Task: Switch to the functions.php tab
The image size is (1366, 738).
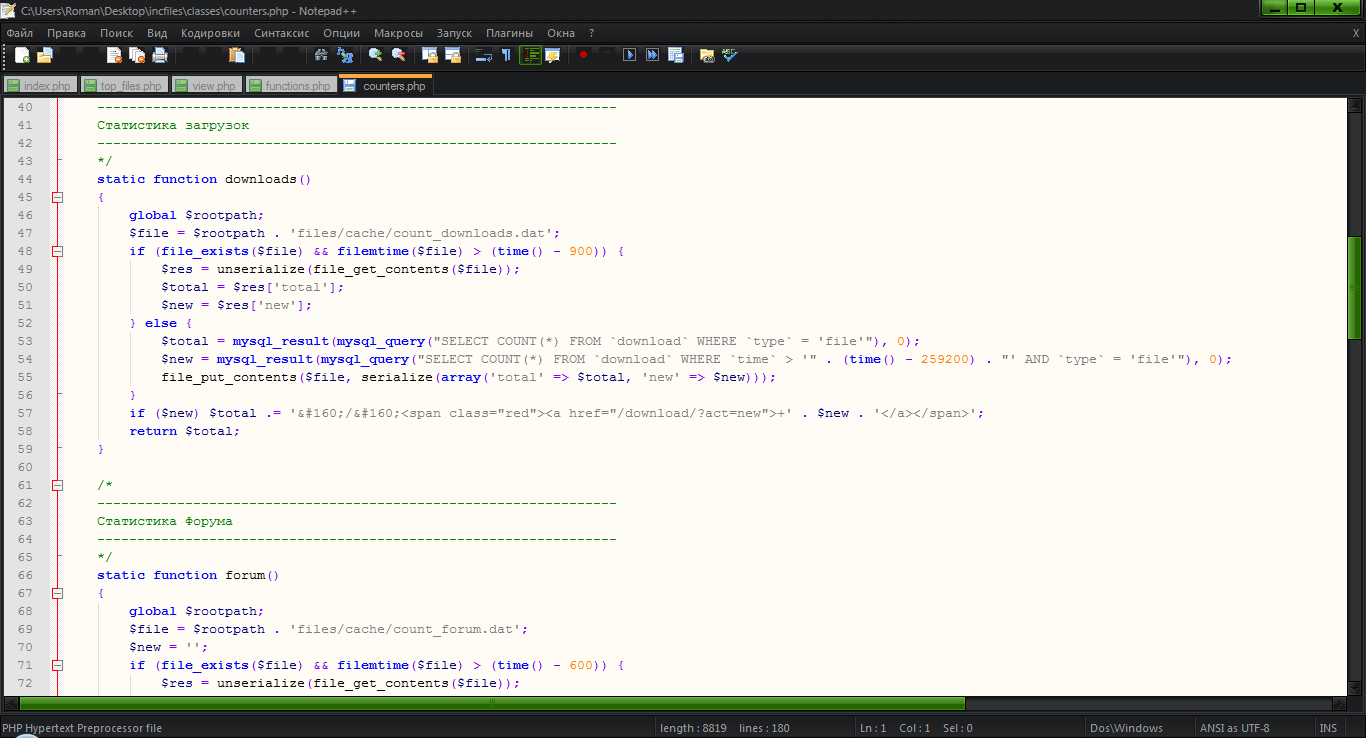Action: pos(296,86)
